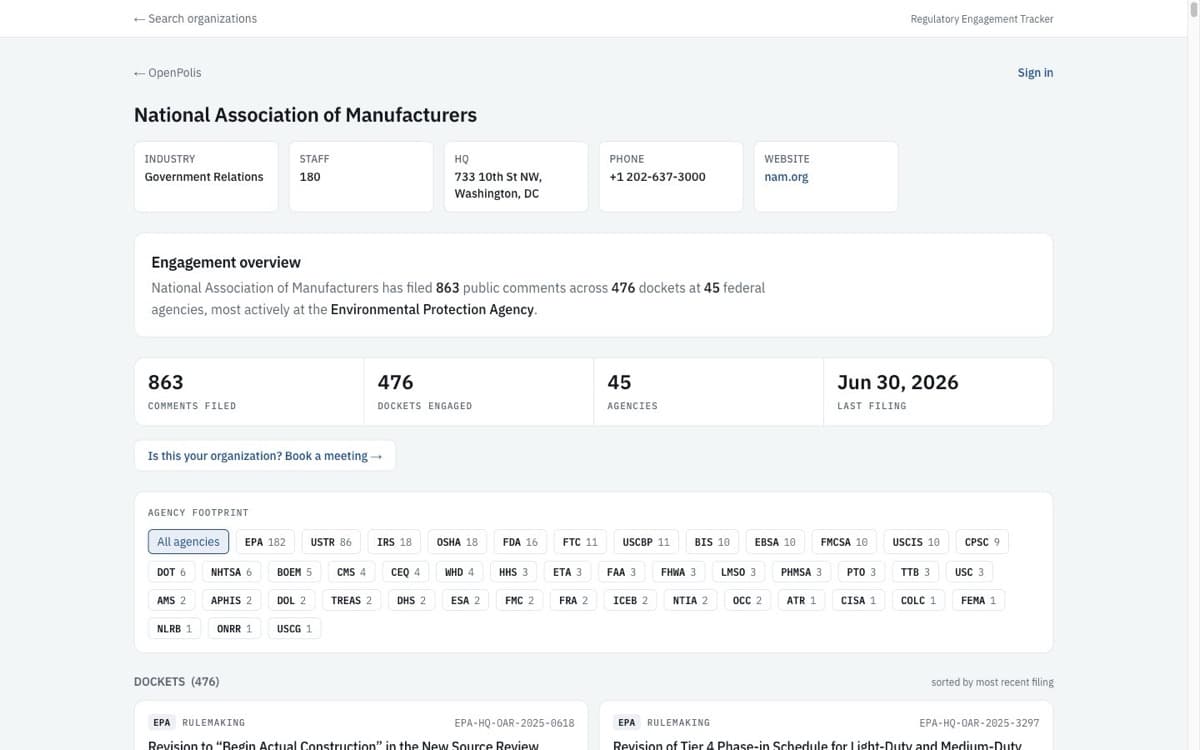Screen dimensions: 1200x750
Task: Click the CISA 1 chip
Action: 858,600
